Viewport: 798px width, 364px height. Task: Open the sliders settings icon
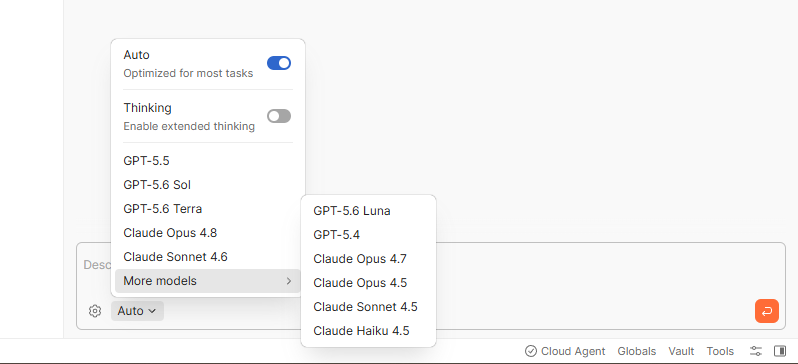pyautogui.click(x=756, y=351)
